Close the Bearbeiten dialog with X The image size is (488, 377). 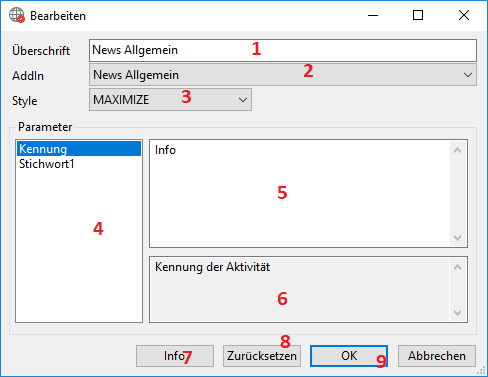tap(464, 15)
